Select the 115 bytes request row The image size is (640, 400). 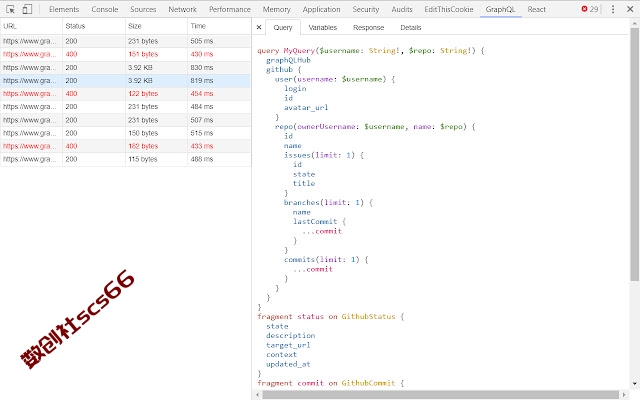[x=125, y=159]
